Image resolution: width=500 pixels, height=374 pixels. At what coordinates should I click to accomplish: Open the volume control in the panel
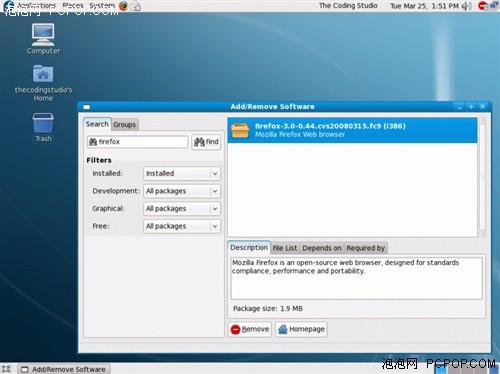click(x=467, y=6)
